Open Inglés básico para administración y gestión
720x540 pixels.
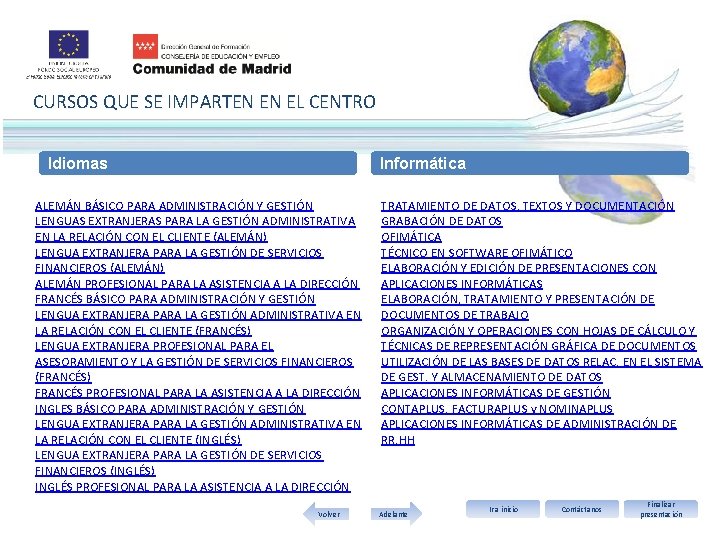coord(170,409)
